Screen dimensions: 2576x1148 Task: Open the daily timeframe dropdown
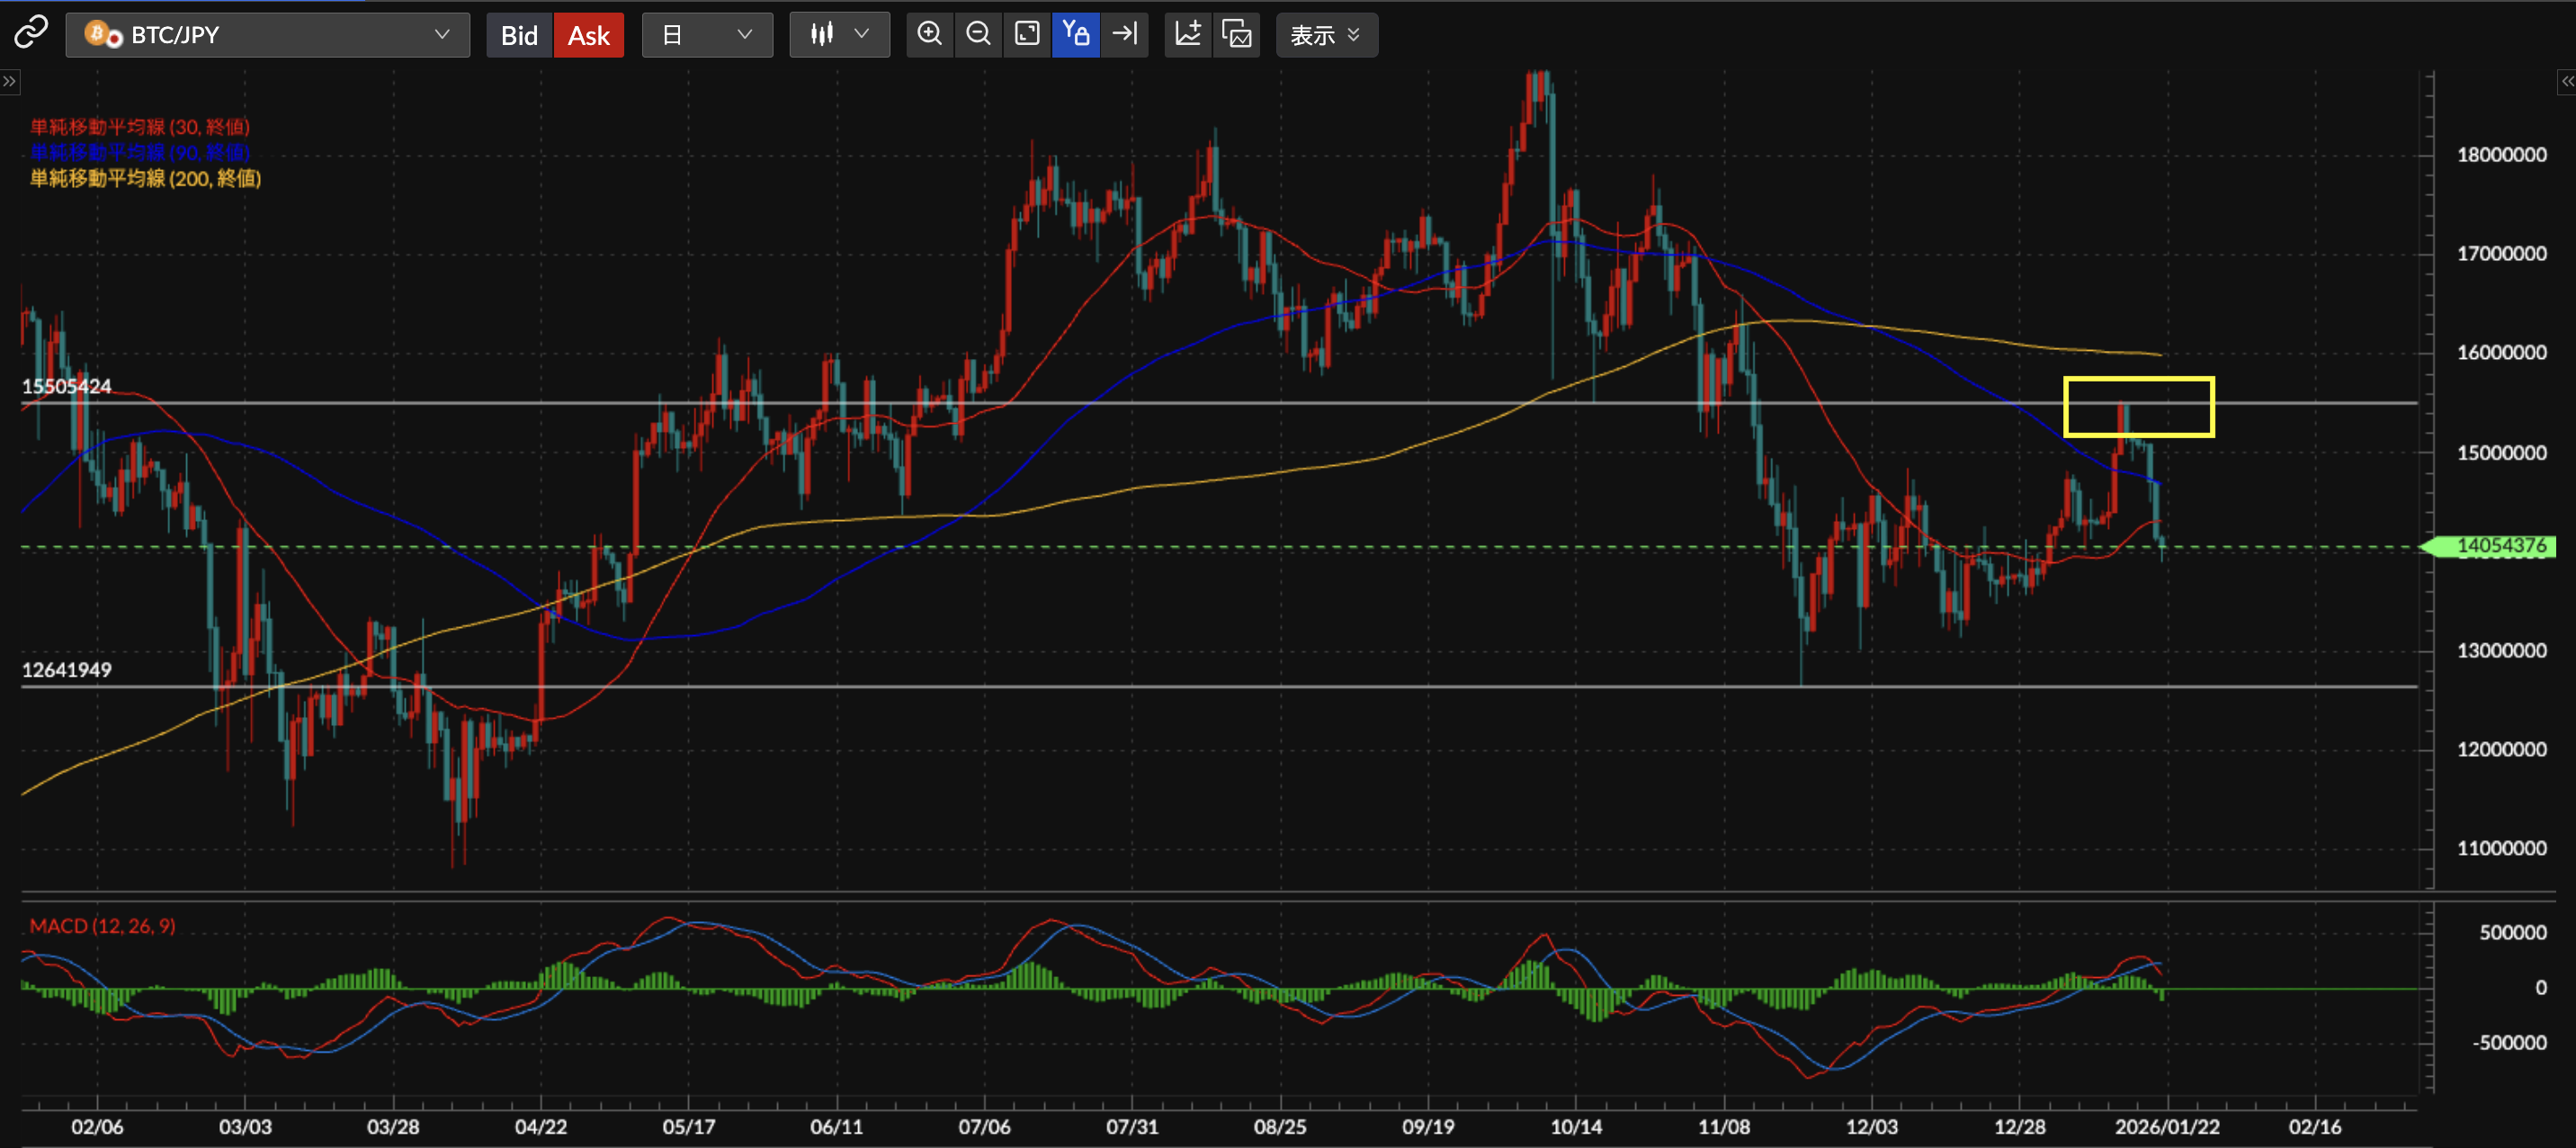706,35
